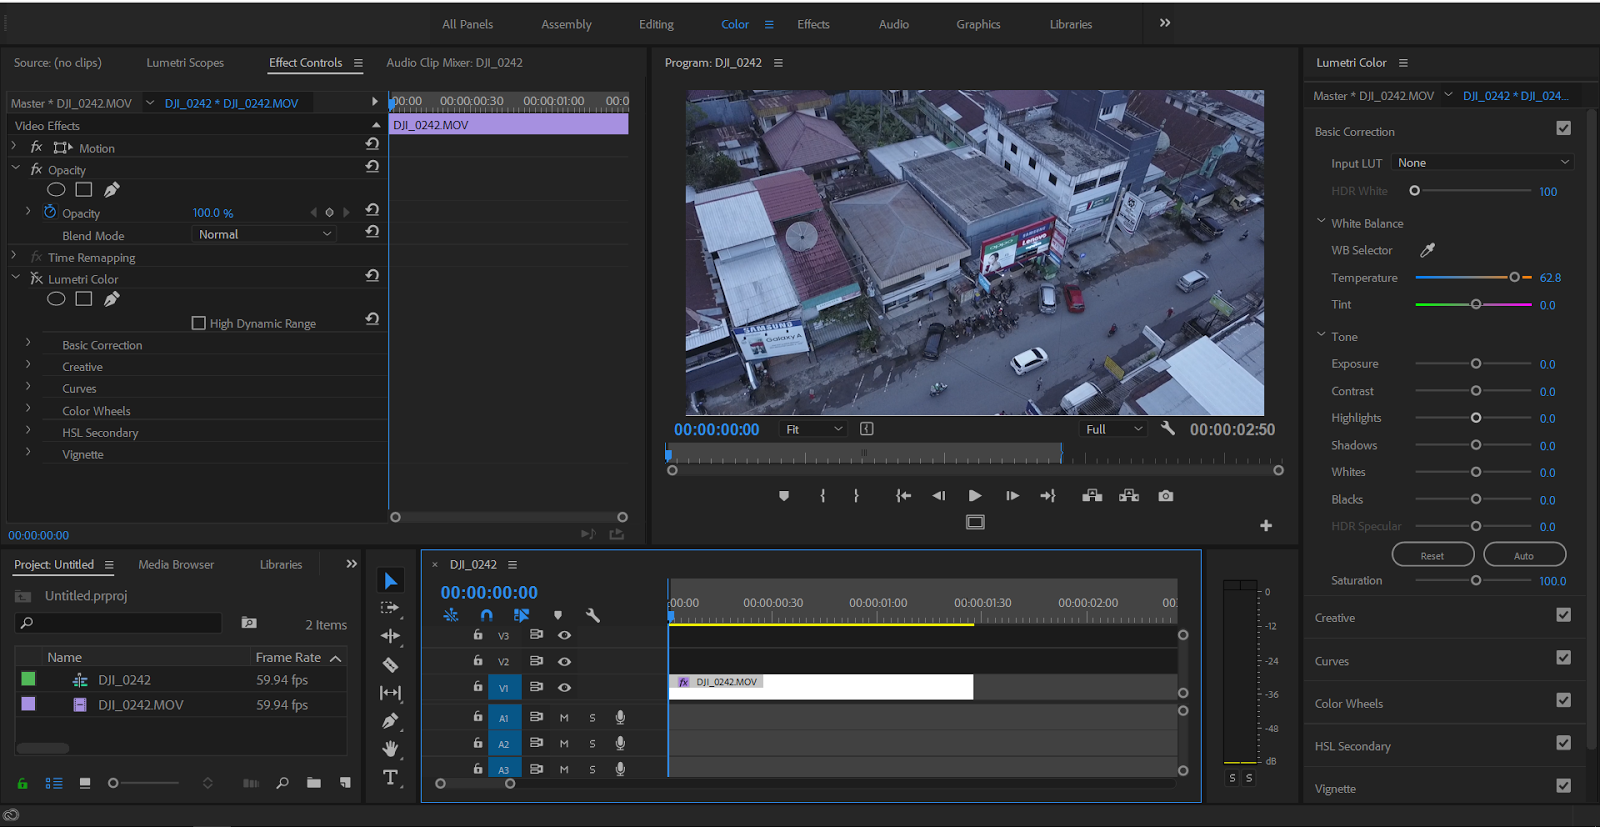Select the Pen tool in tools panel
This screenshot has width=1600, height=827.
(x=390, y=721)
